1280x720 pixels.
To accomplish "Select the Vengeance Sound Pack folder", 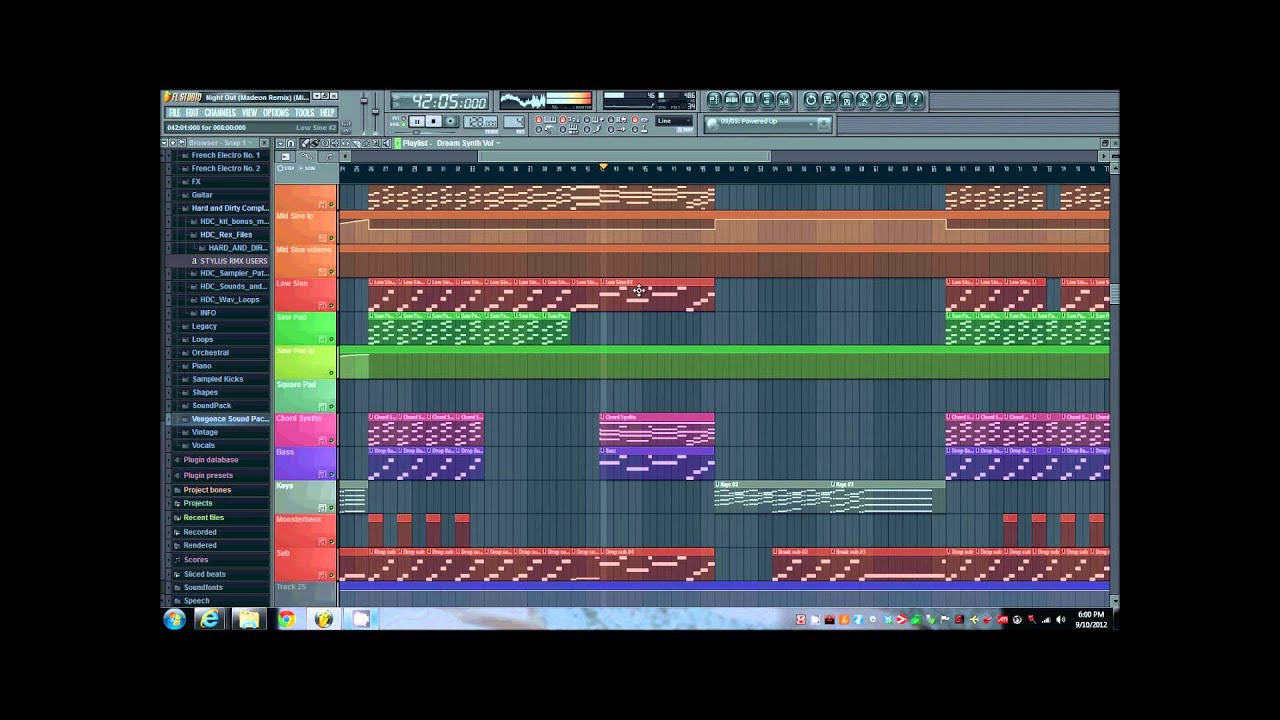I will click(229, 419).
